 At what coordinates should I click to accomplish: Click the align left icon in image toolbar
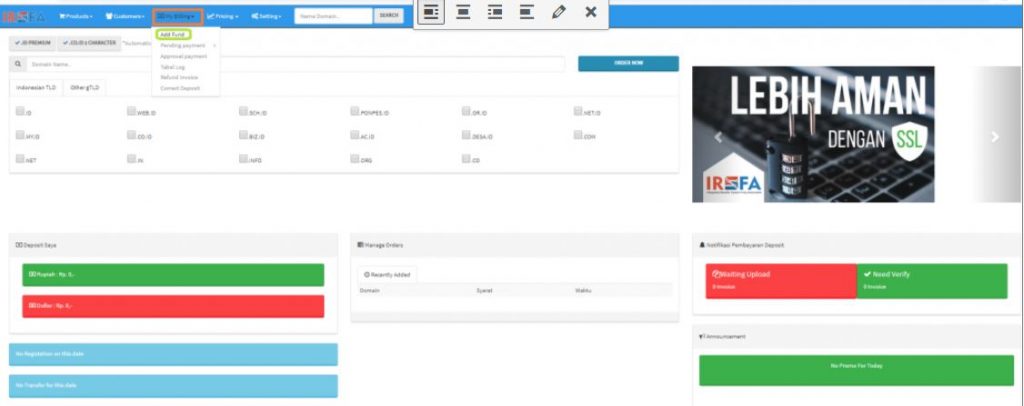(x=431, y=12)
